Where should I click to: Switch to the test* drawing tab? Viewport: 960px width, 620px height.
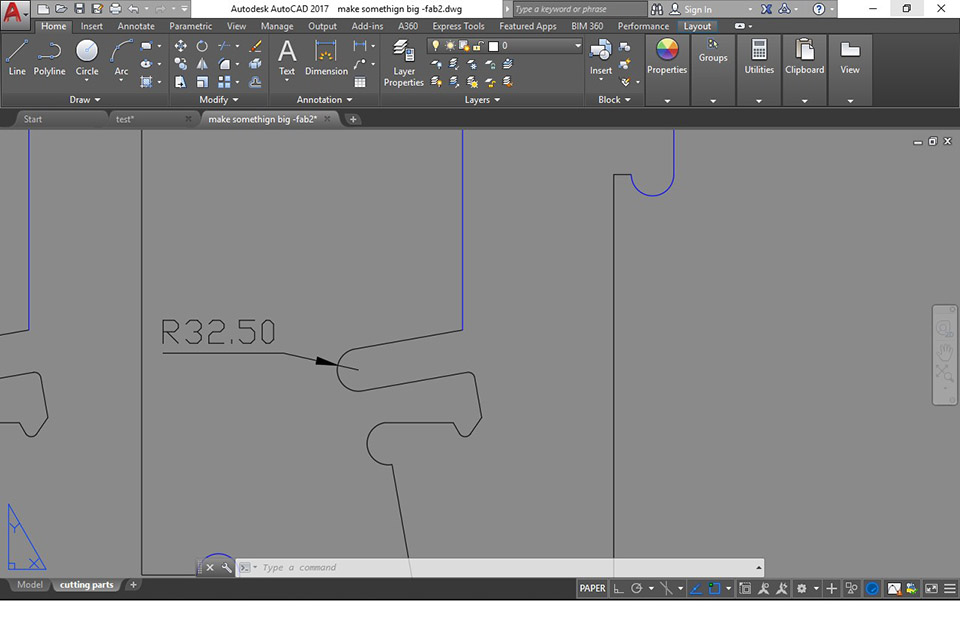coord(125,119)
